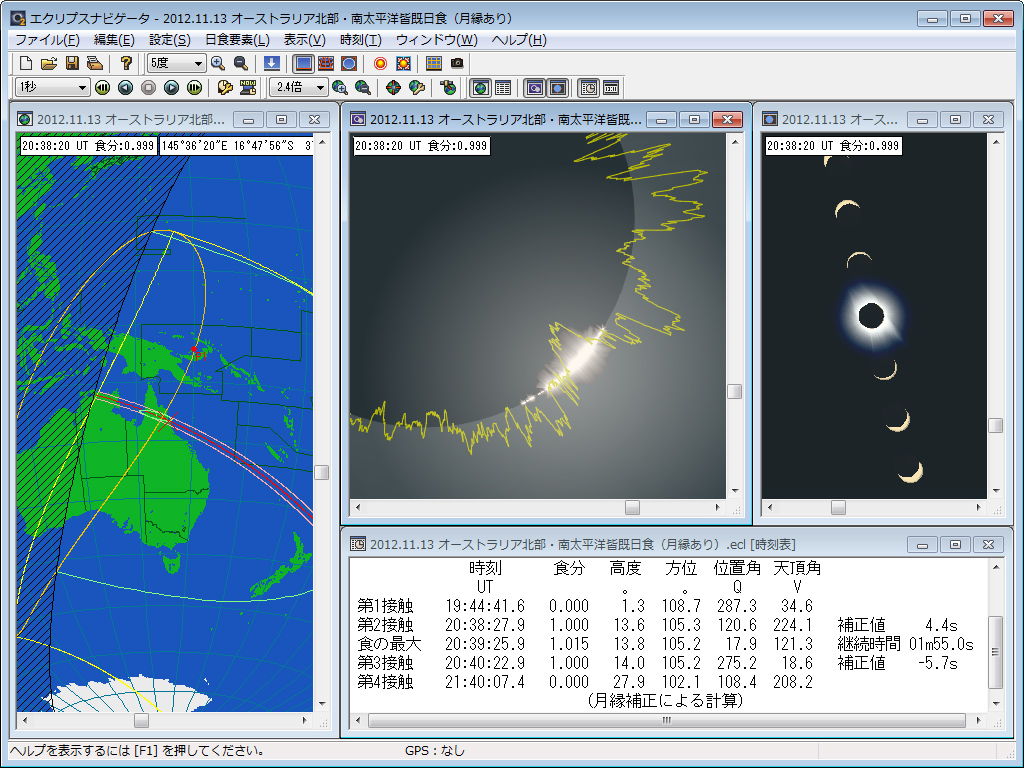
Task: Open the 時刻(T) menu
Action: click(x=360, y=40)
